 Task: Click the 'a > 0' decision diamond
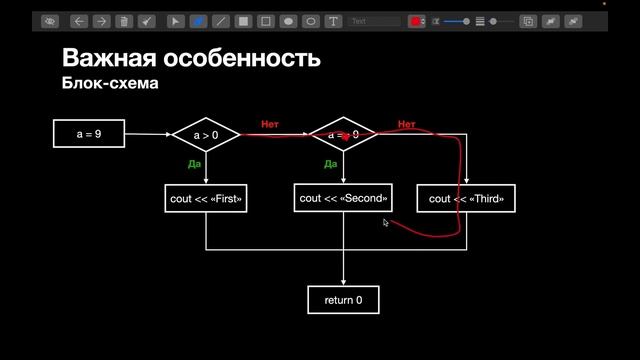coord(206,135)
